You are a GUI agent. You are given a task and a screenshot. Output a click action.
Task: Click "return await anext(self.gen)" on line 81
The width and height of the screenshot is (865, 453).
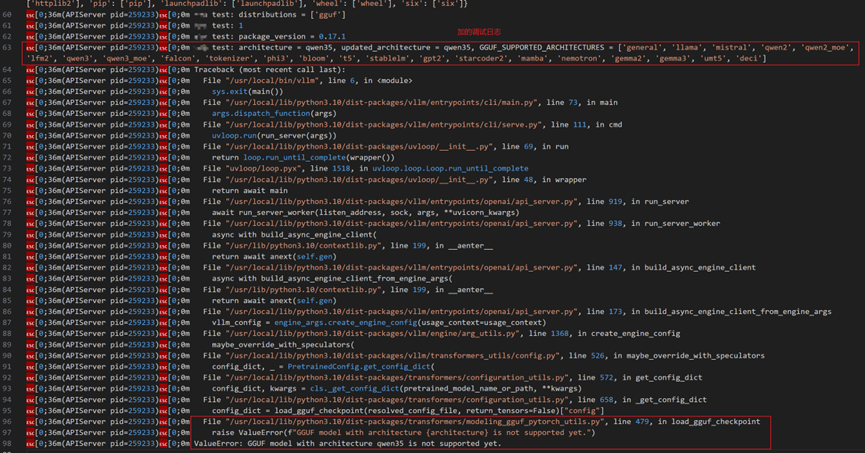coord(274,257)
